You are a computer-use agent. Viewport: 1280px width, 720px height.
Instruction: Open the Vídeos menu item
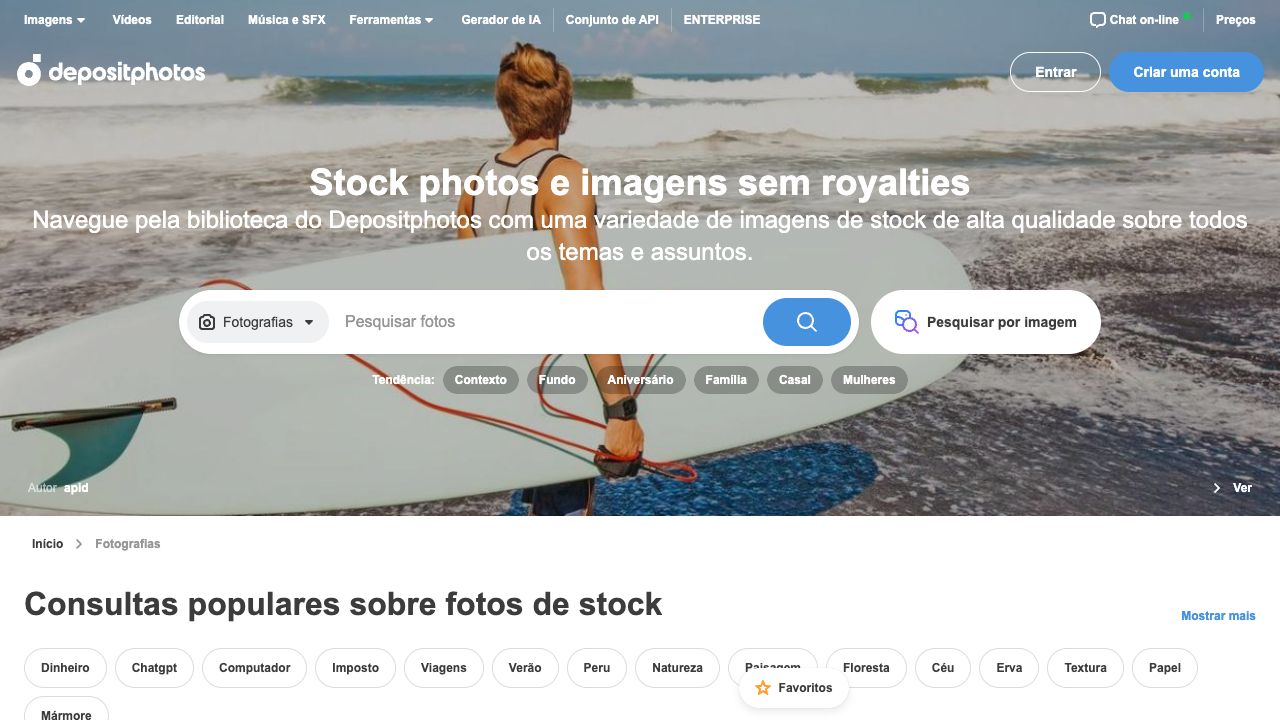coord(132,20)
